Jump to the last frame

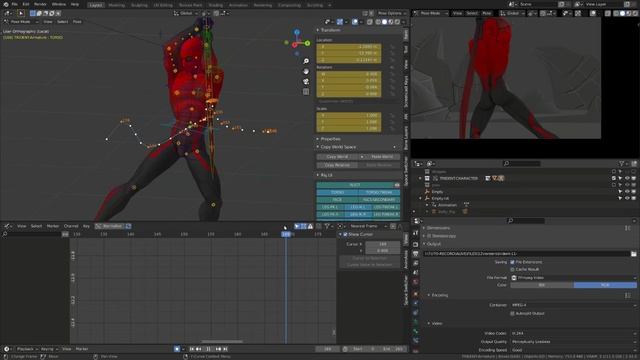click(225, 349)
